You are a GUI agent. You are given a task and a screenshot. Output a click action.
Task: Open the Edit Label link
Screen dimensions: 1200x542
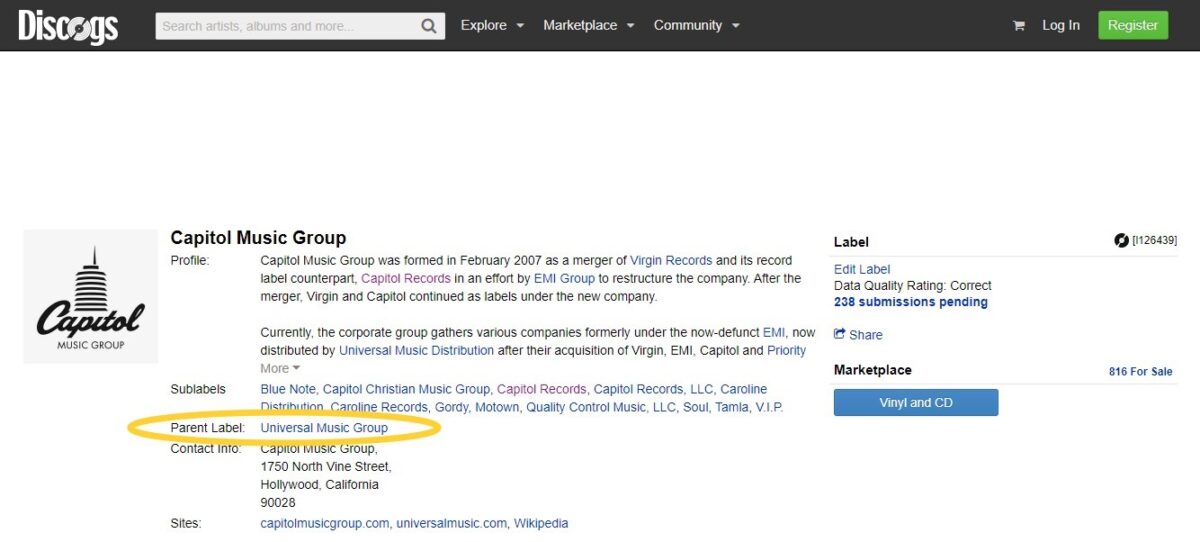pos(862,269)
